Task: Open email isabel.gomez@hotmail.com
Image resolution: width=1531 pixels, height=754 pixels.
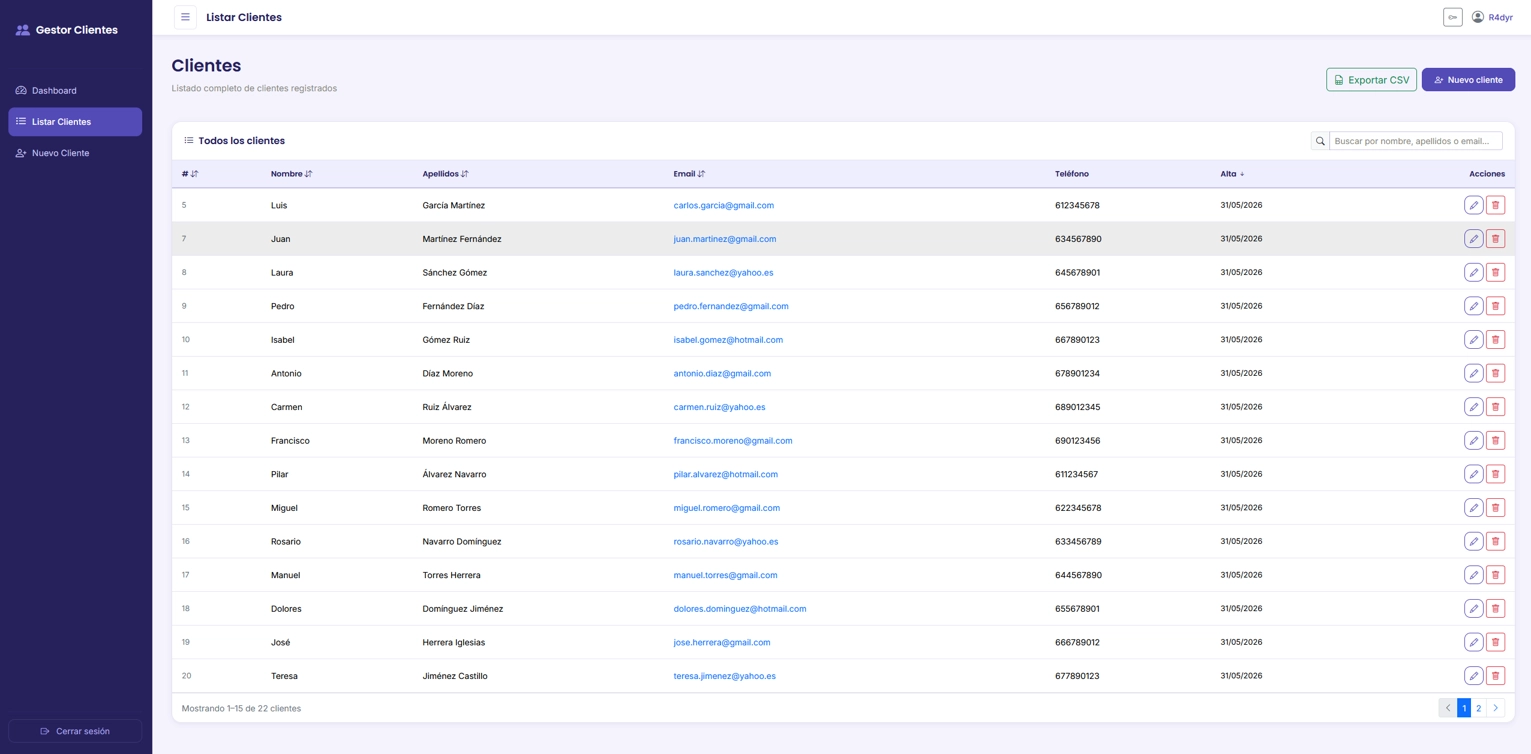Action: tap(728, 340)
